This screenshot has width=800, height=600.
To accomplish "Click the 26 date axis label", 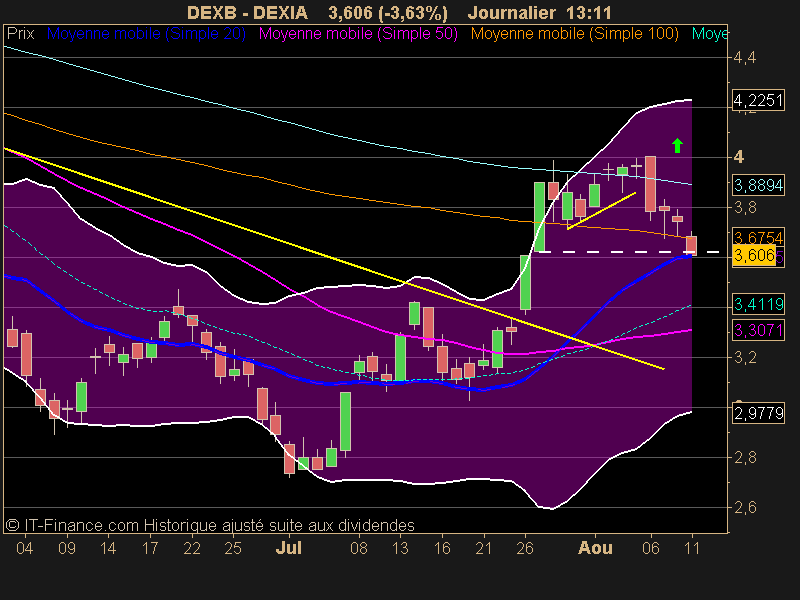I will tap(525, 548).
